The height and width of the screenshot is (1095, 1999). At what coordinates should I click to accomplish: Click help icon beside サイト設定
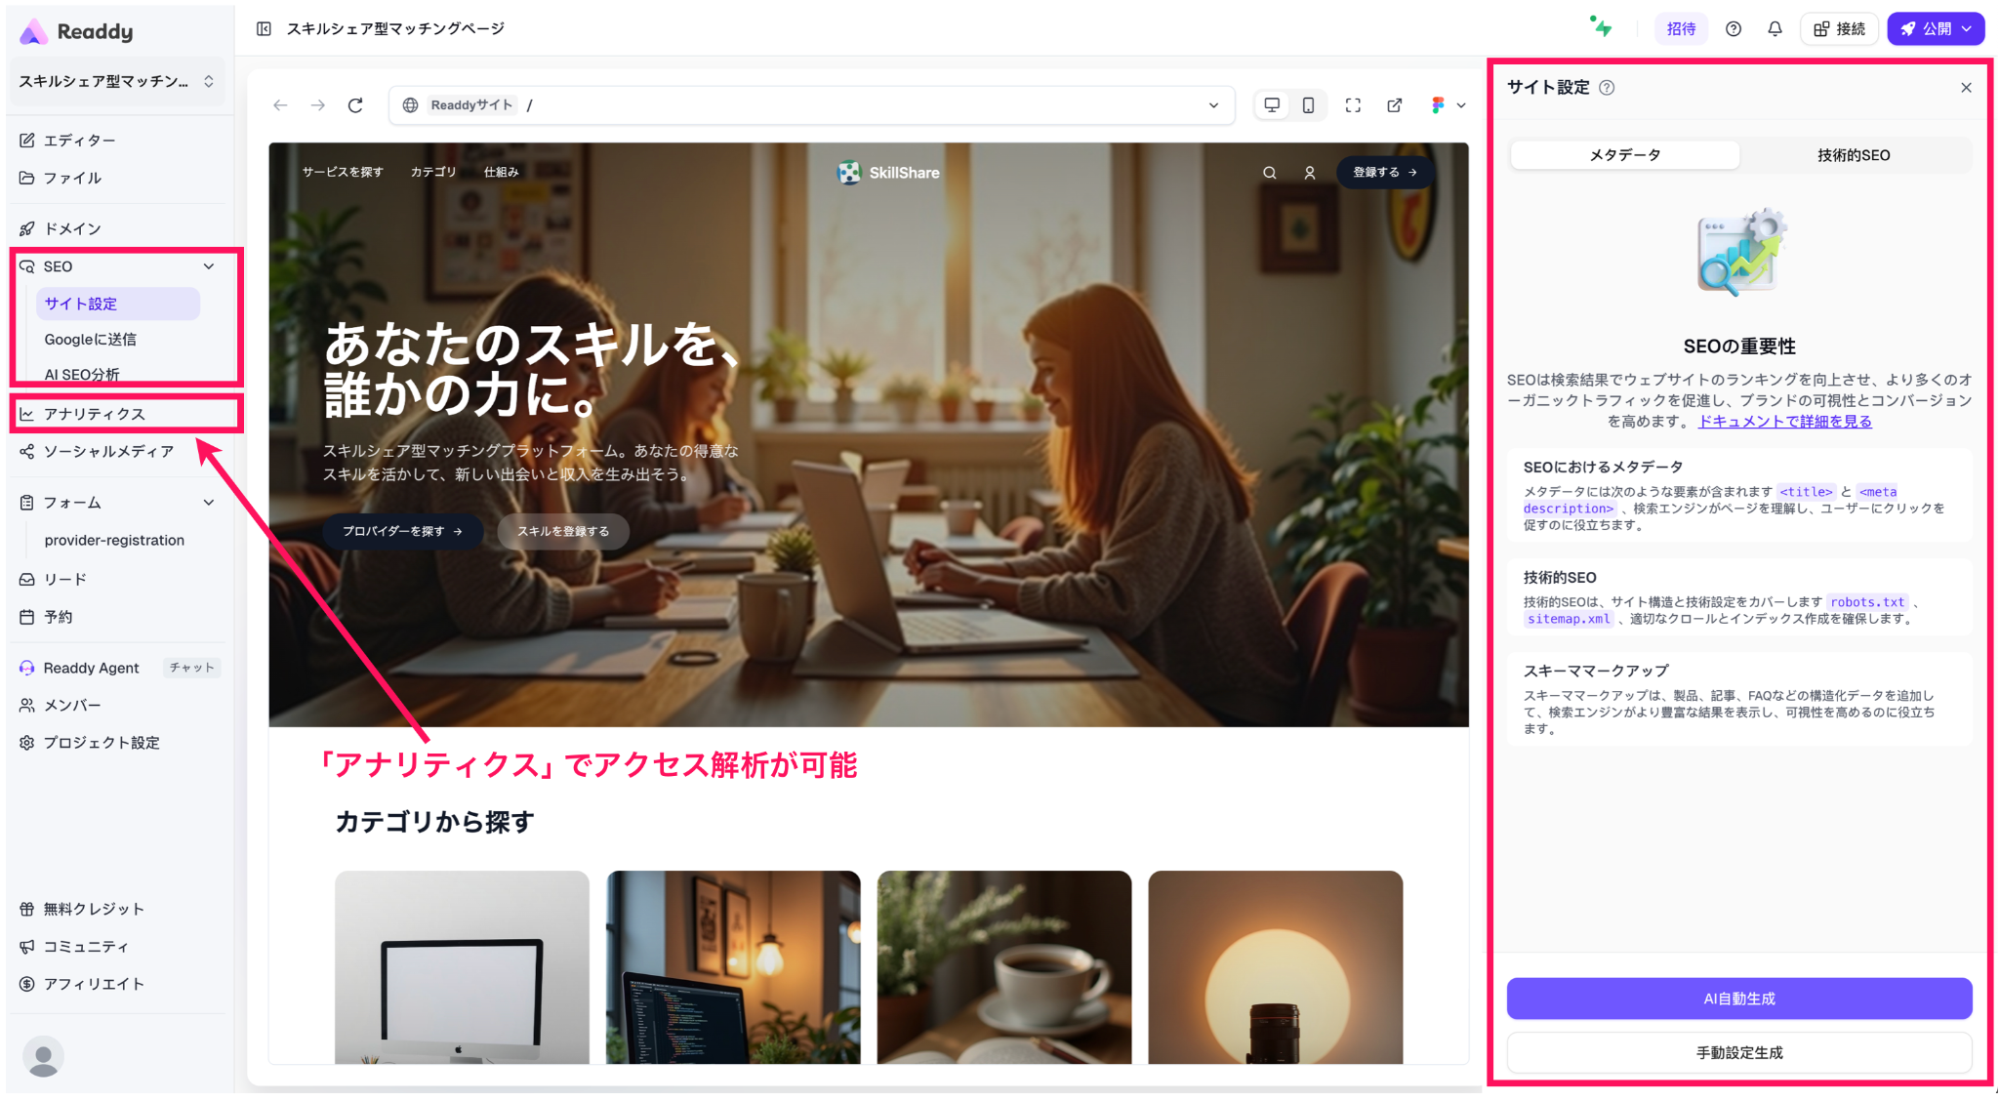click(x=1606, y=87)
